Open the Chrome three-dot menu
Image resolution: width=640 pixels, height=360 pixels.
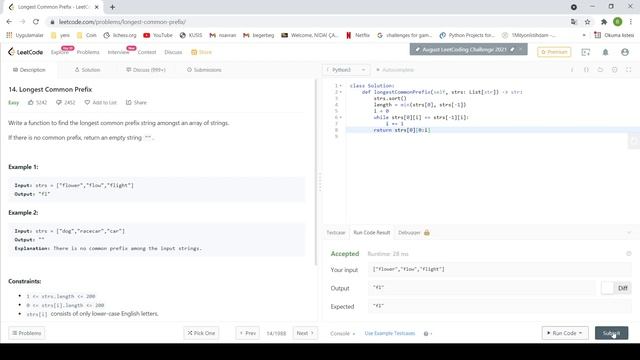631,22
